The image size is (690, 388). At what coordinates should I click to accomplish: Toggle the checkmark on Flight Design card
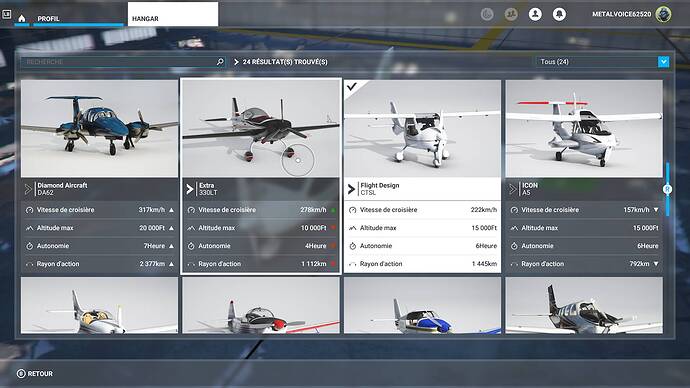351,87
